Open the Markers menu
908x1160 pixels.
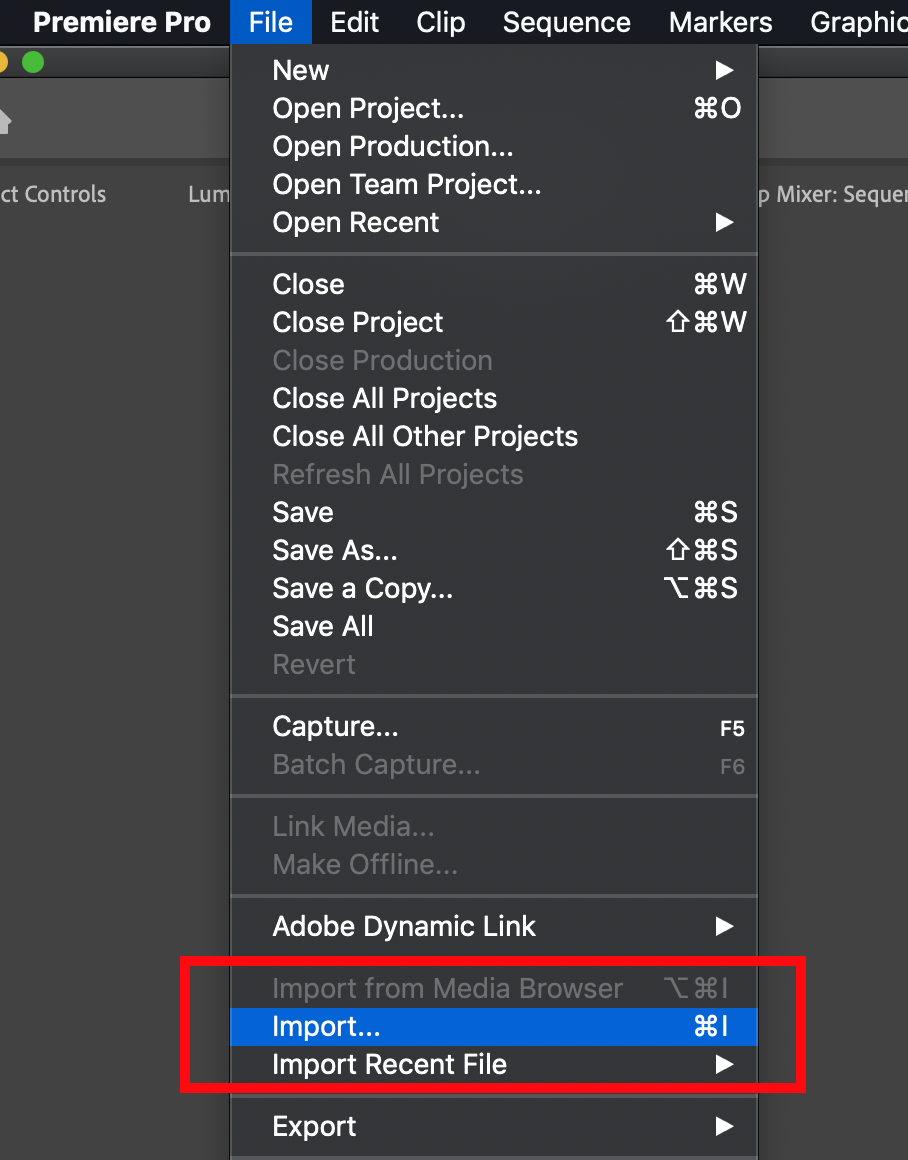721,22
